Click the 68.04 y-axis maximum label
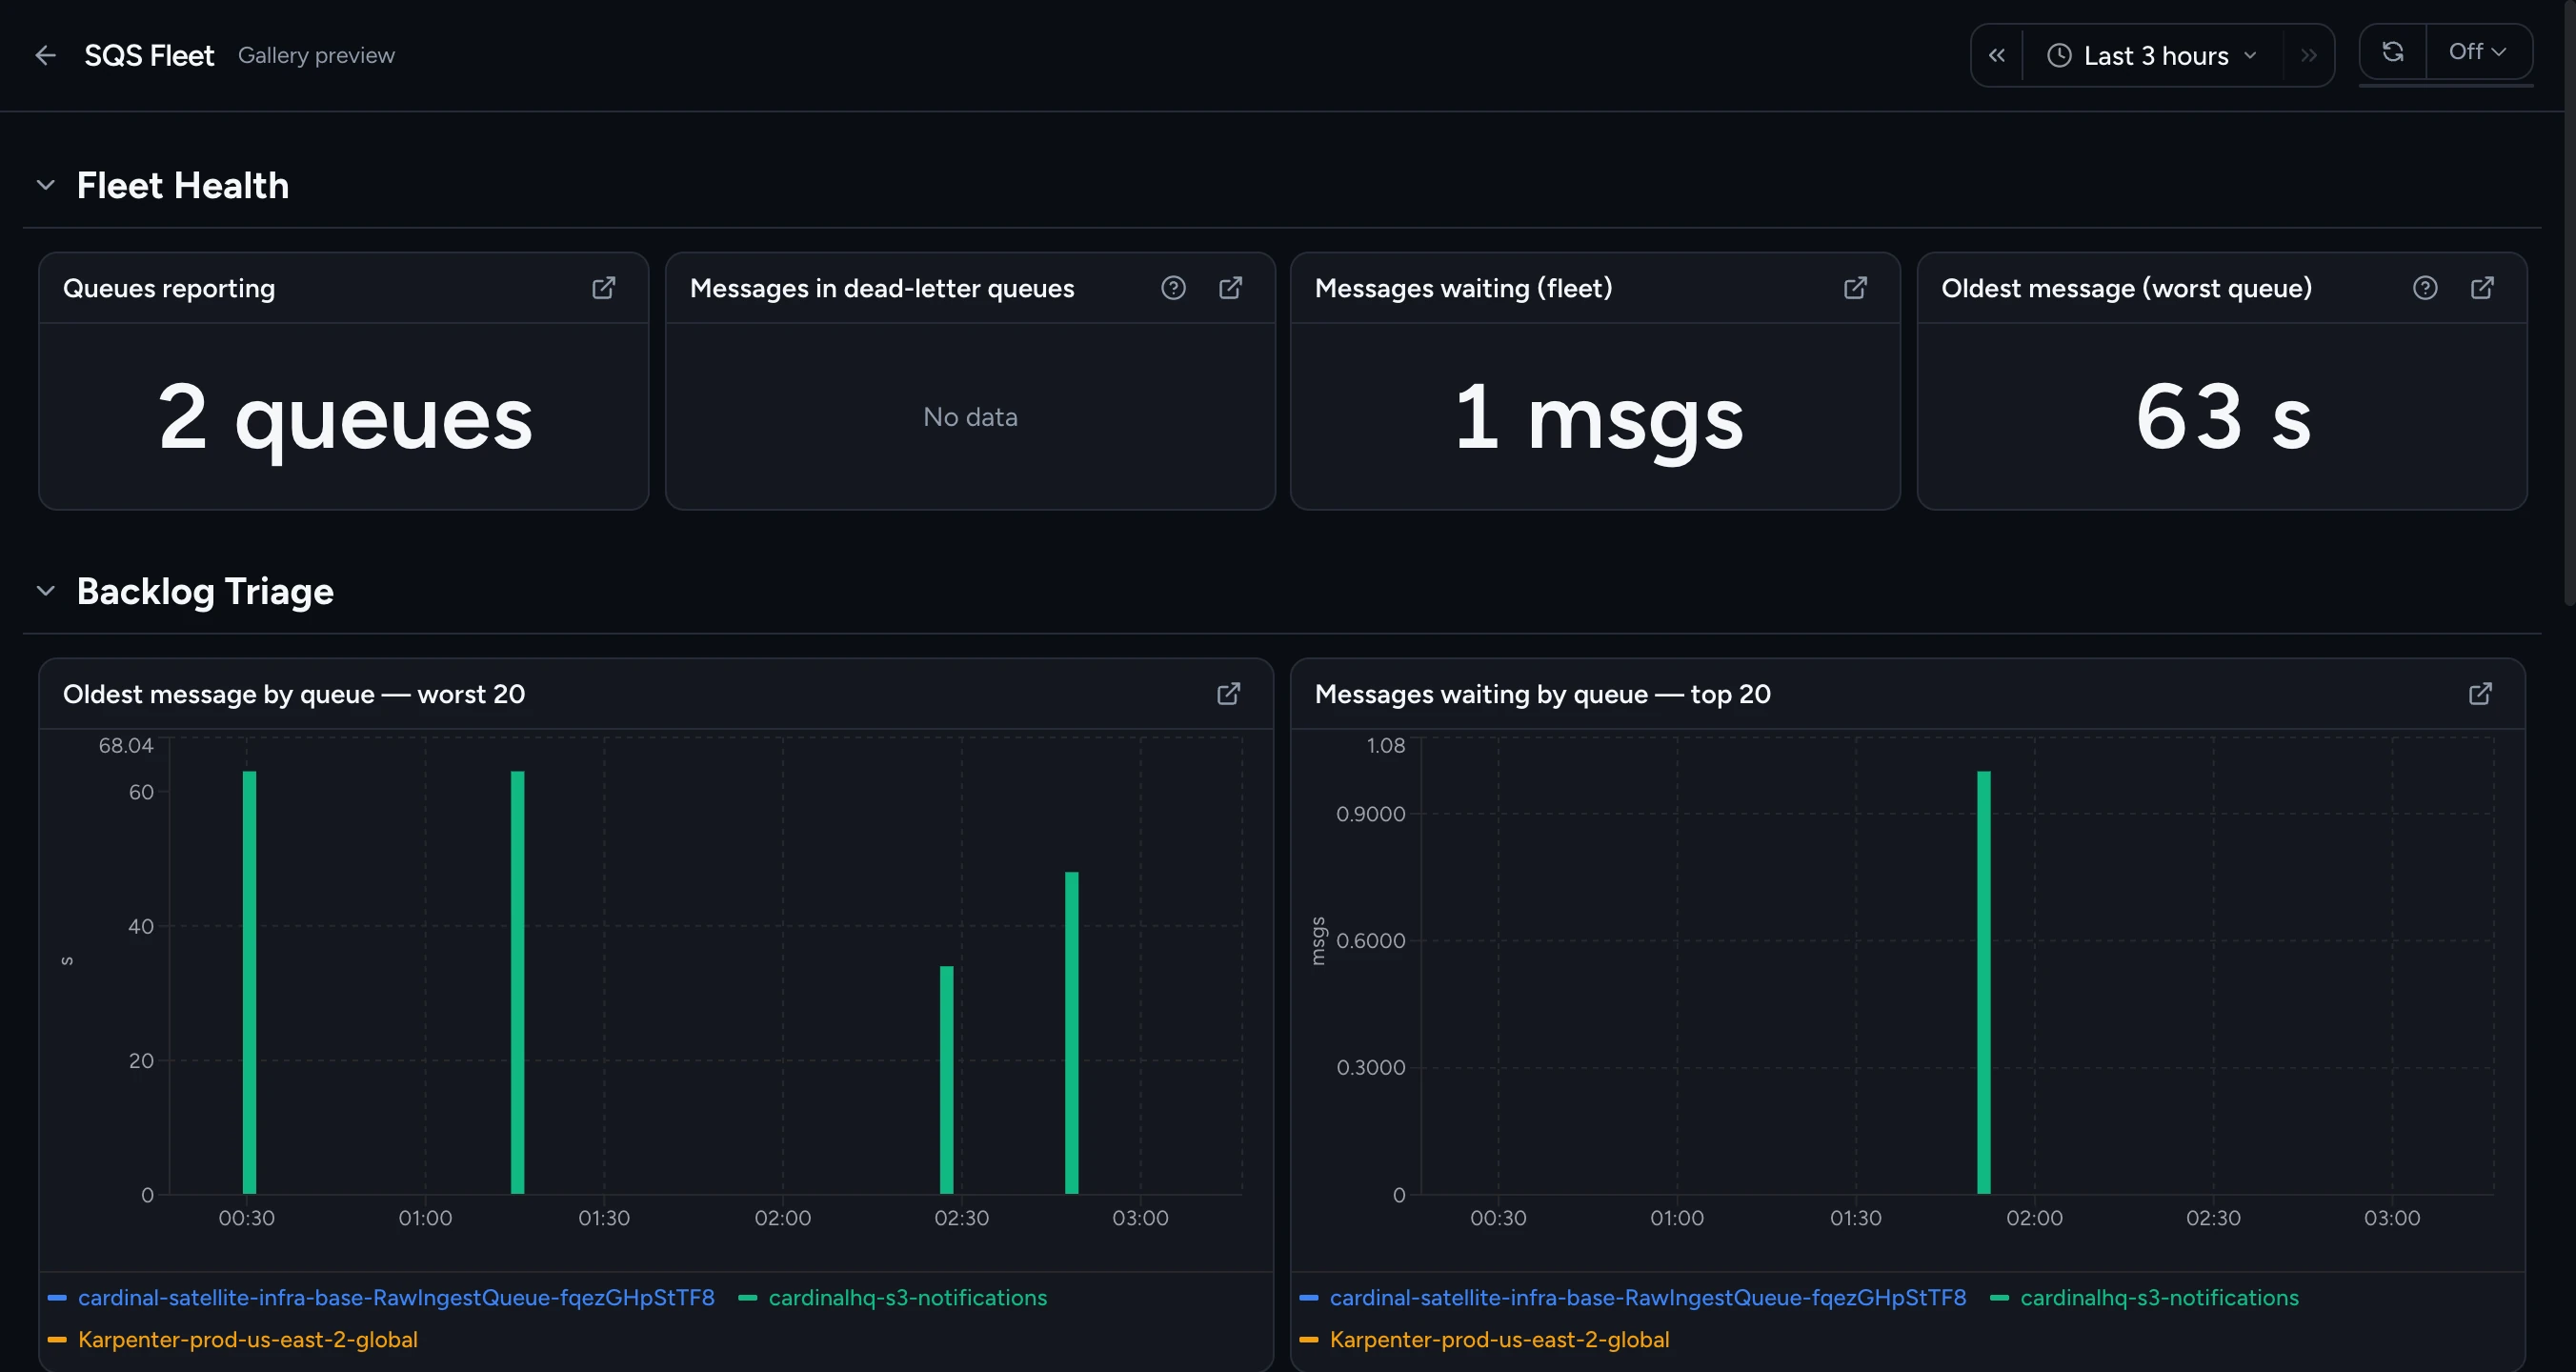The height and width of the screenshot is (1372, 2576). 126,745
